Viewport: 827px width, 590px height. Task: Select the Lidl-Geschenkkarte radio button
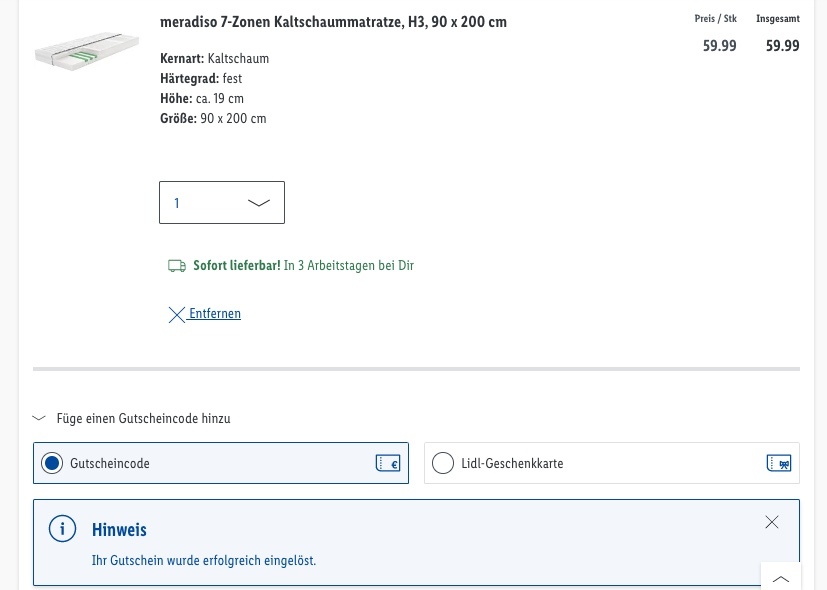click(x=443, y=463)
